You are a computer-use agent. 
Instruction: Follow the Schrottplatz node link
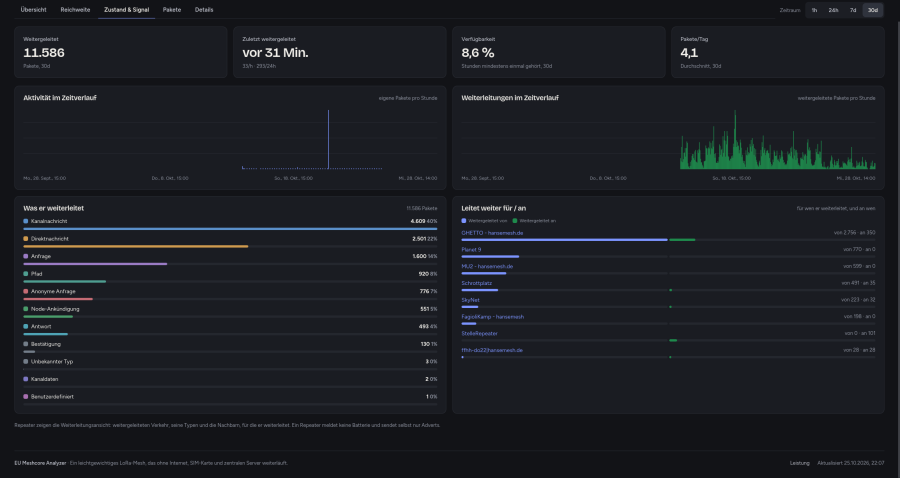coord(476,283)
